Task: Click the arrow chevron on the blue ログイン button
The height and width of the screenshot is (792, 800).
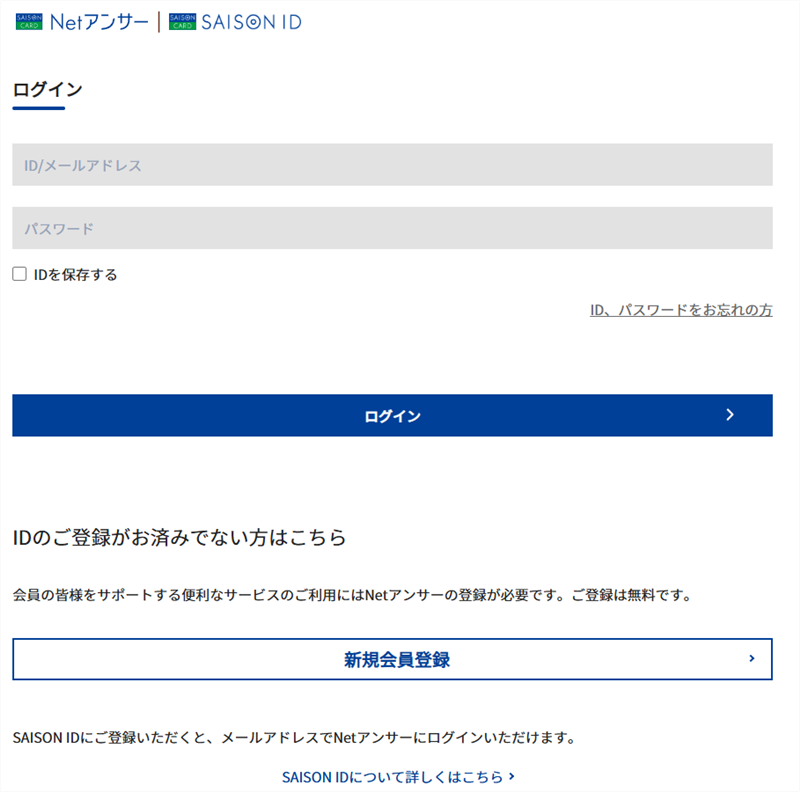Action: click(730, 415)
